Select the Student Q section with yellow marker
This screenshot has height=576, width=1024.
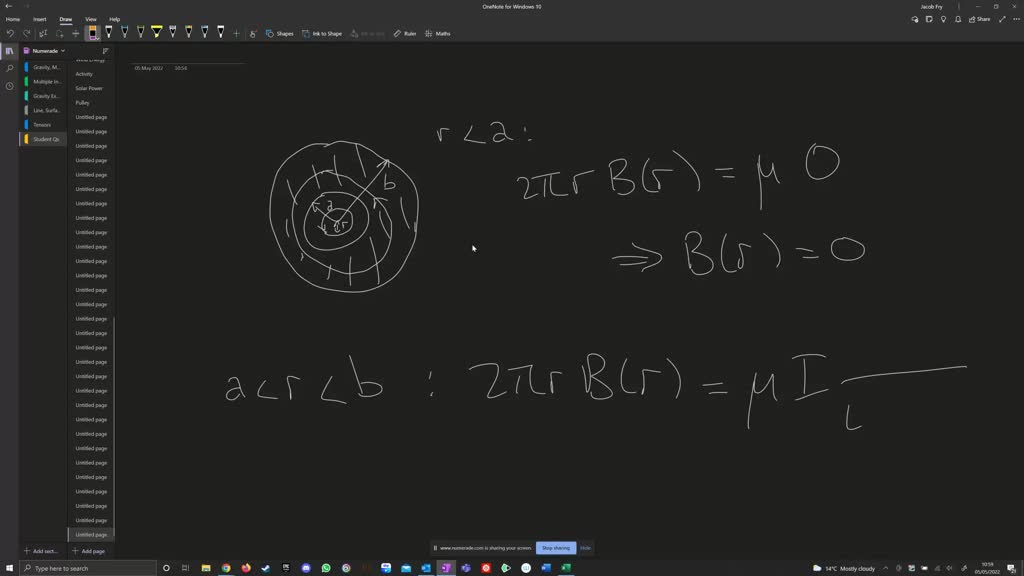coord(45,139)
